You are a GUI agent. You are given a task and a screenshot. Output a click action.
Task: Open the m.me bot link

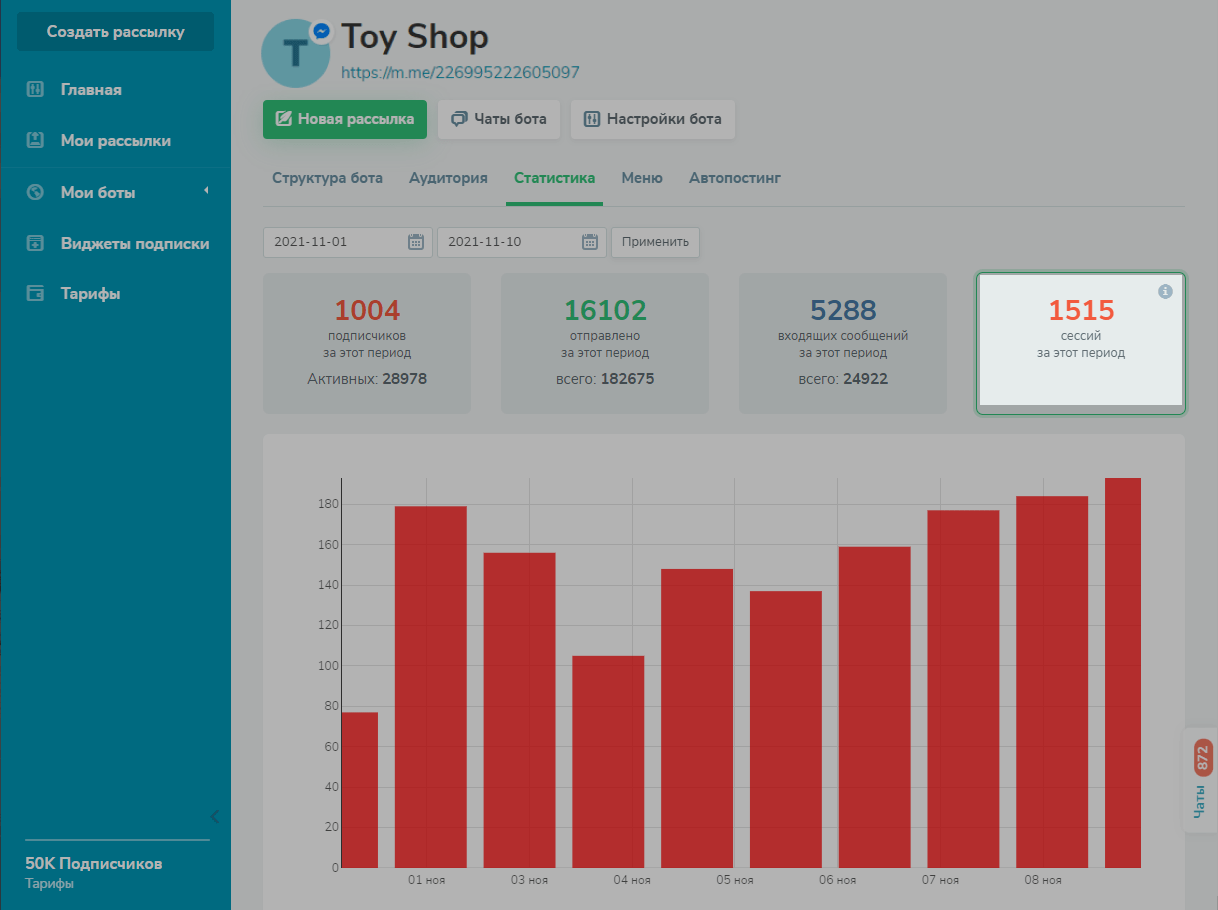pos(460,72)
